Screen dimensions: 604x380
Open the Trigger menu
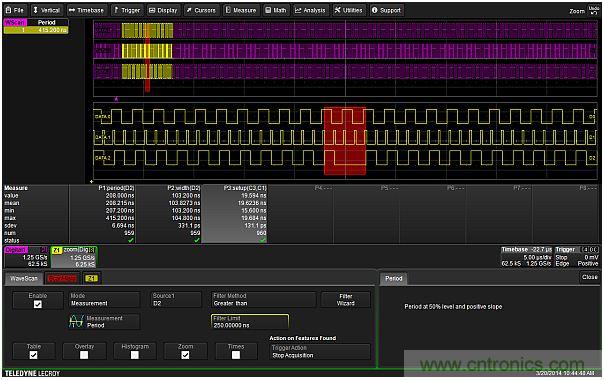point(127,10)
